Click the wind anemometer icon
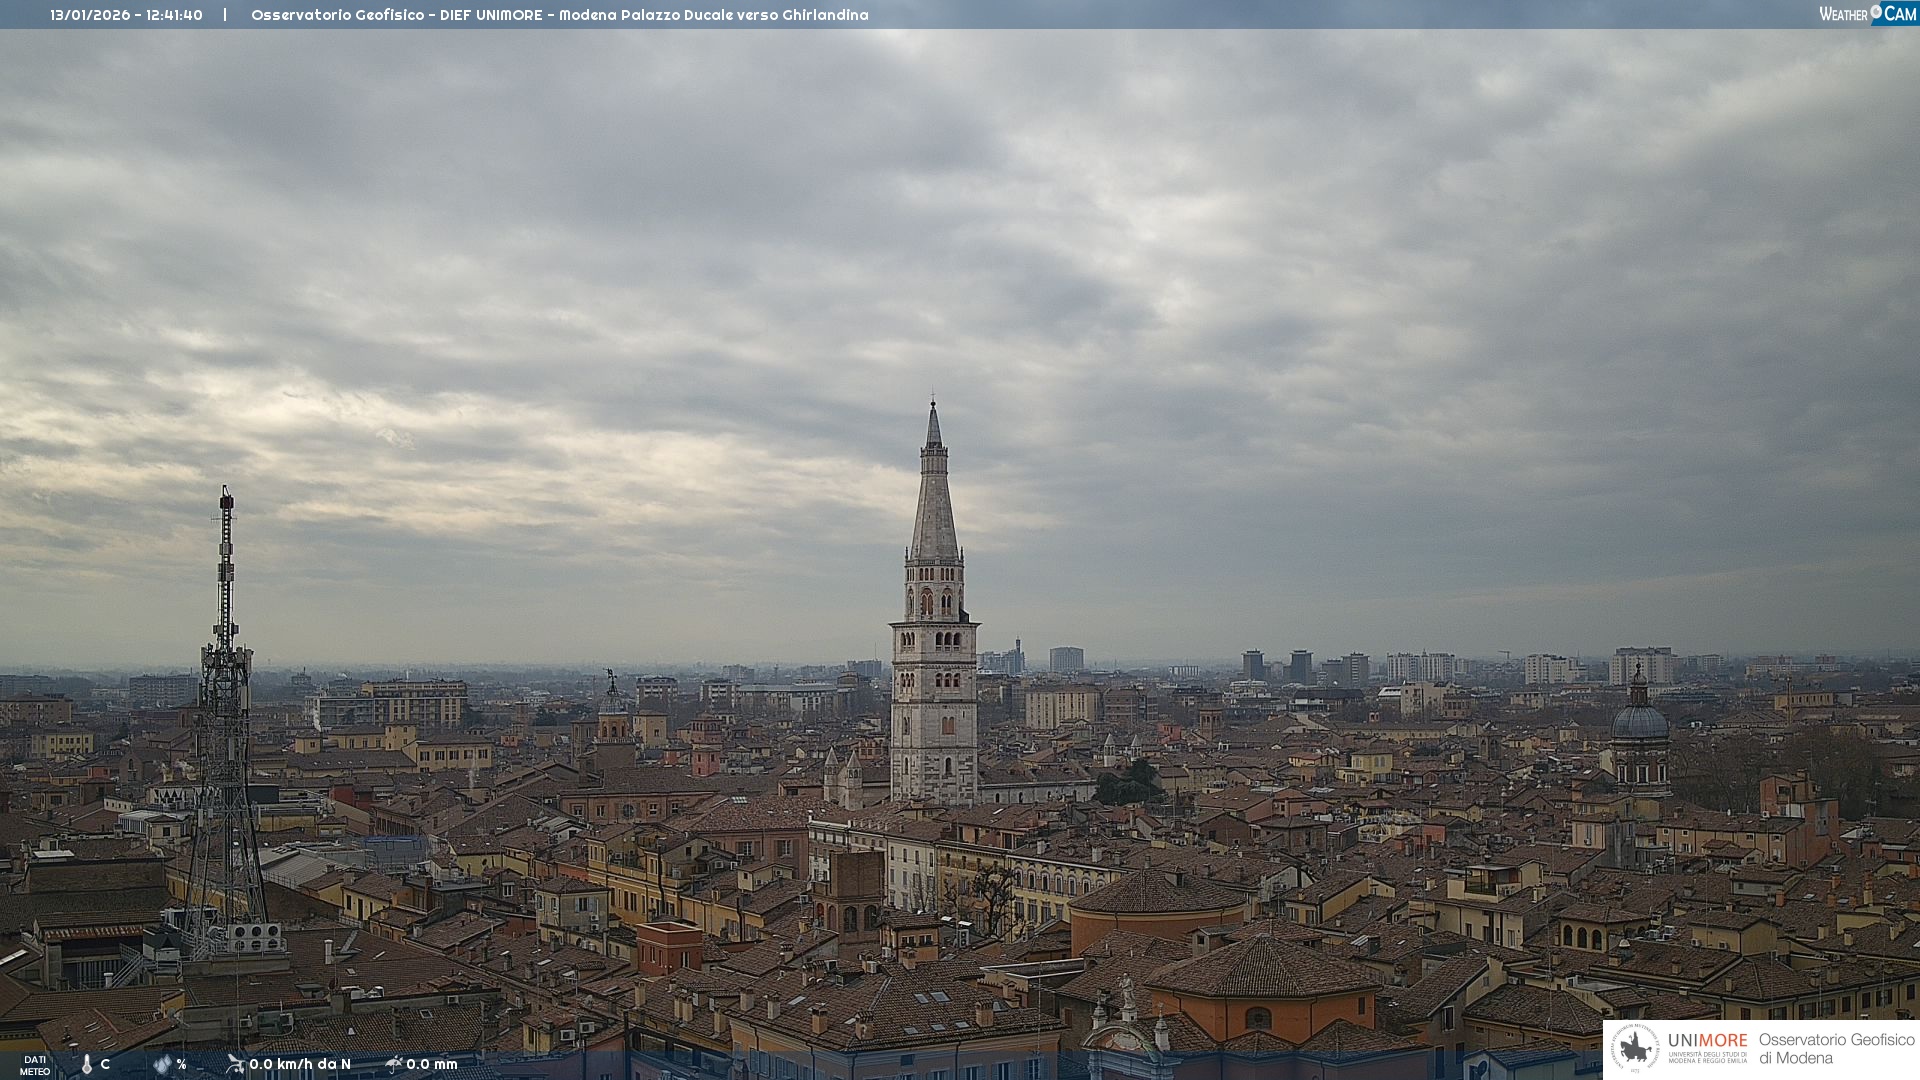The image size is (1920, 1080). tap(235, 1064)
